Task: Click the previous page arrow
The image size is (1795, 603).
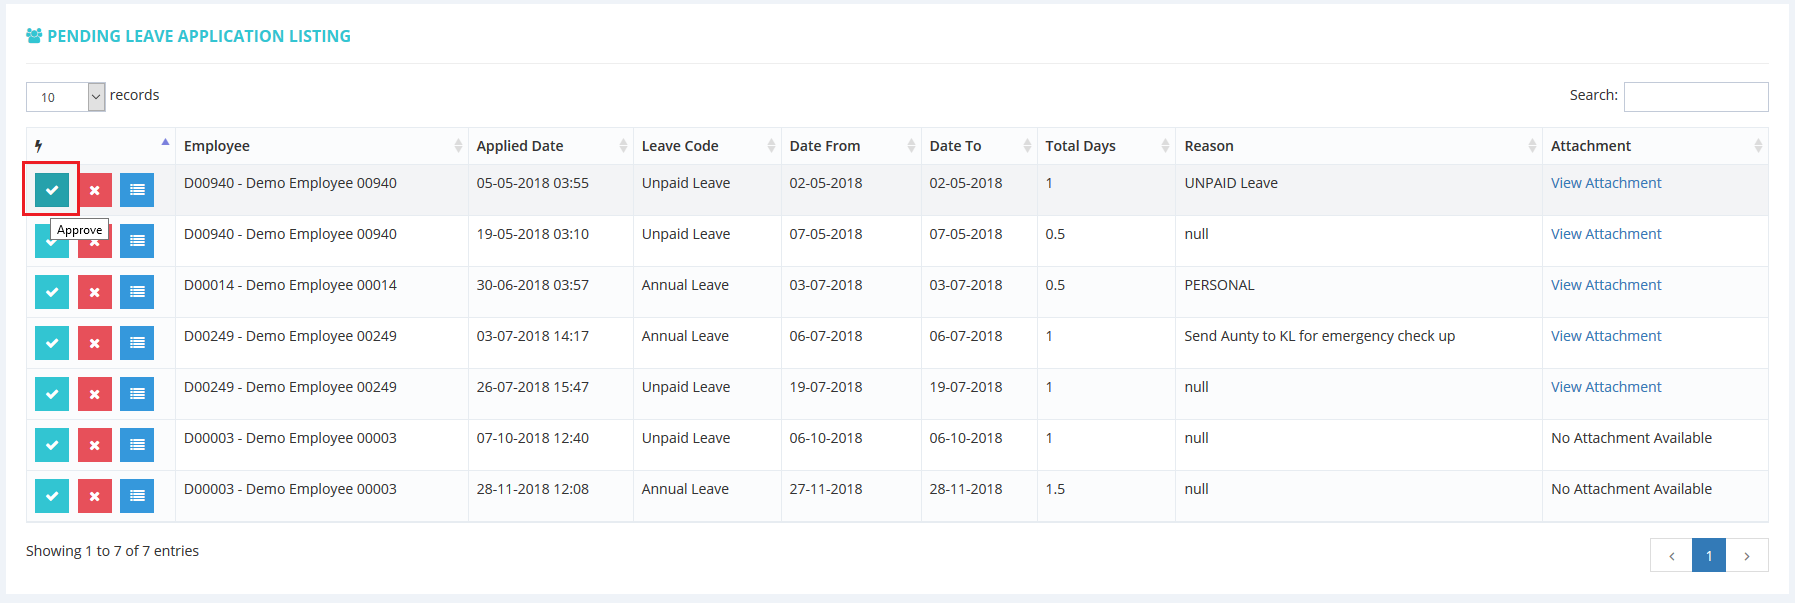Action: click(1671, 556)
